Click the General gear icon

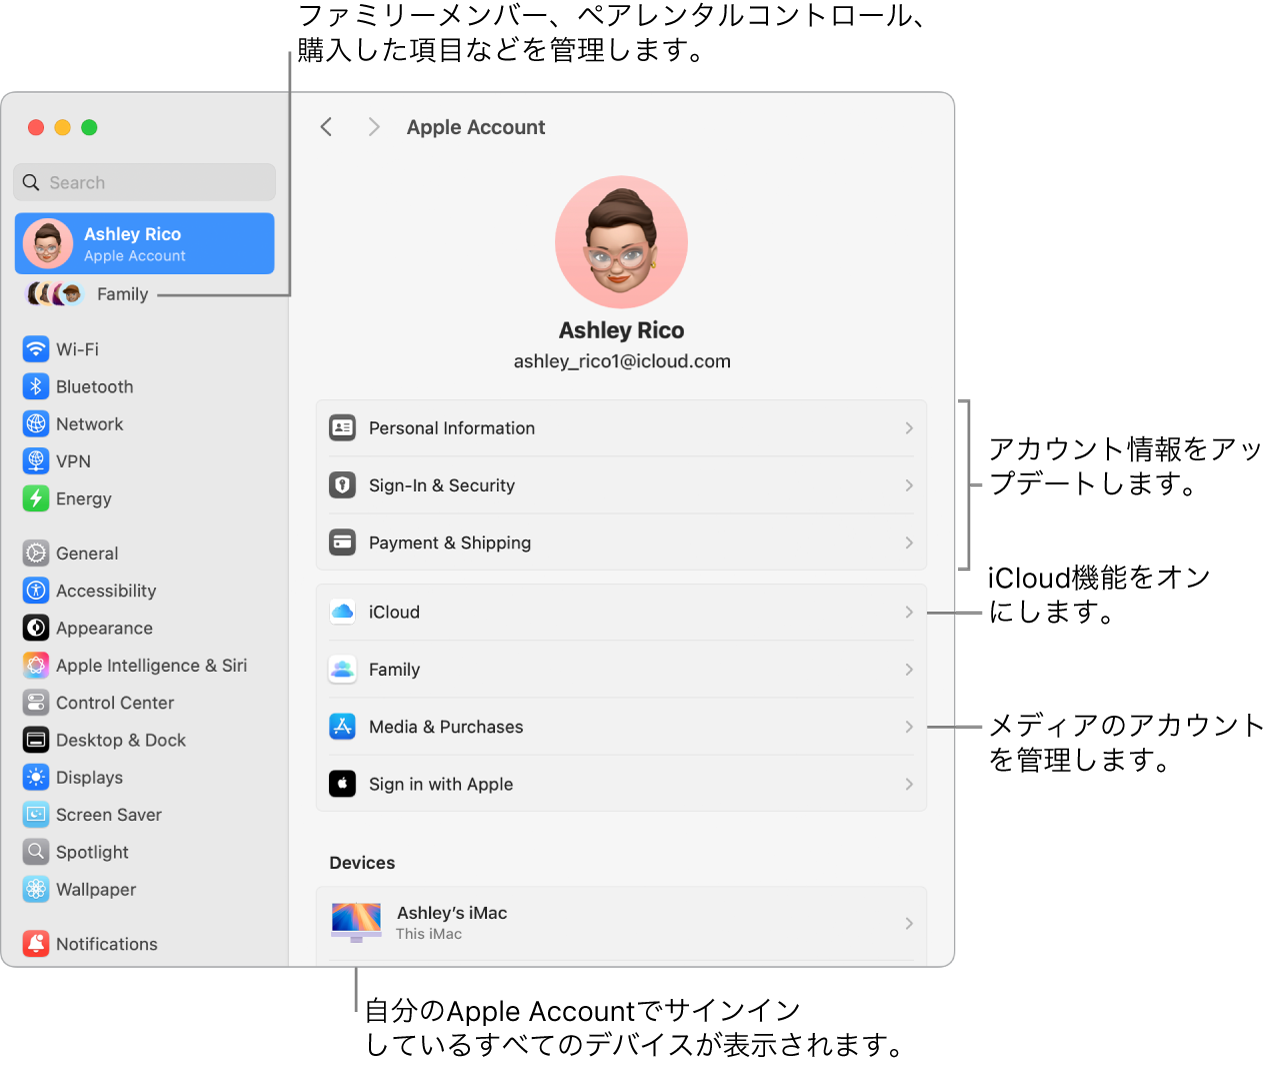(x=36, y=553)
